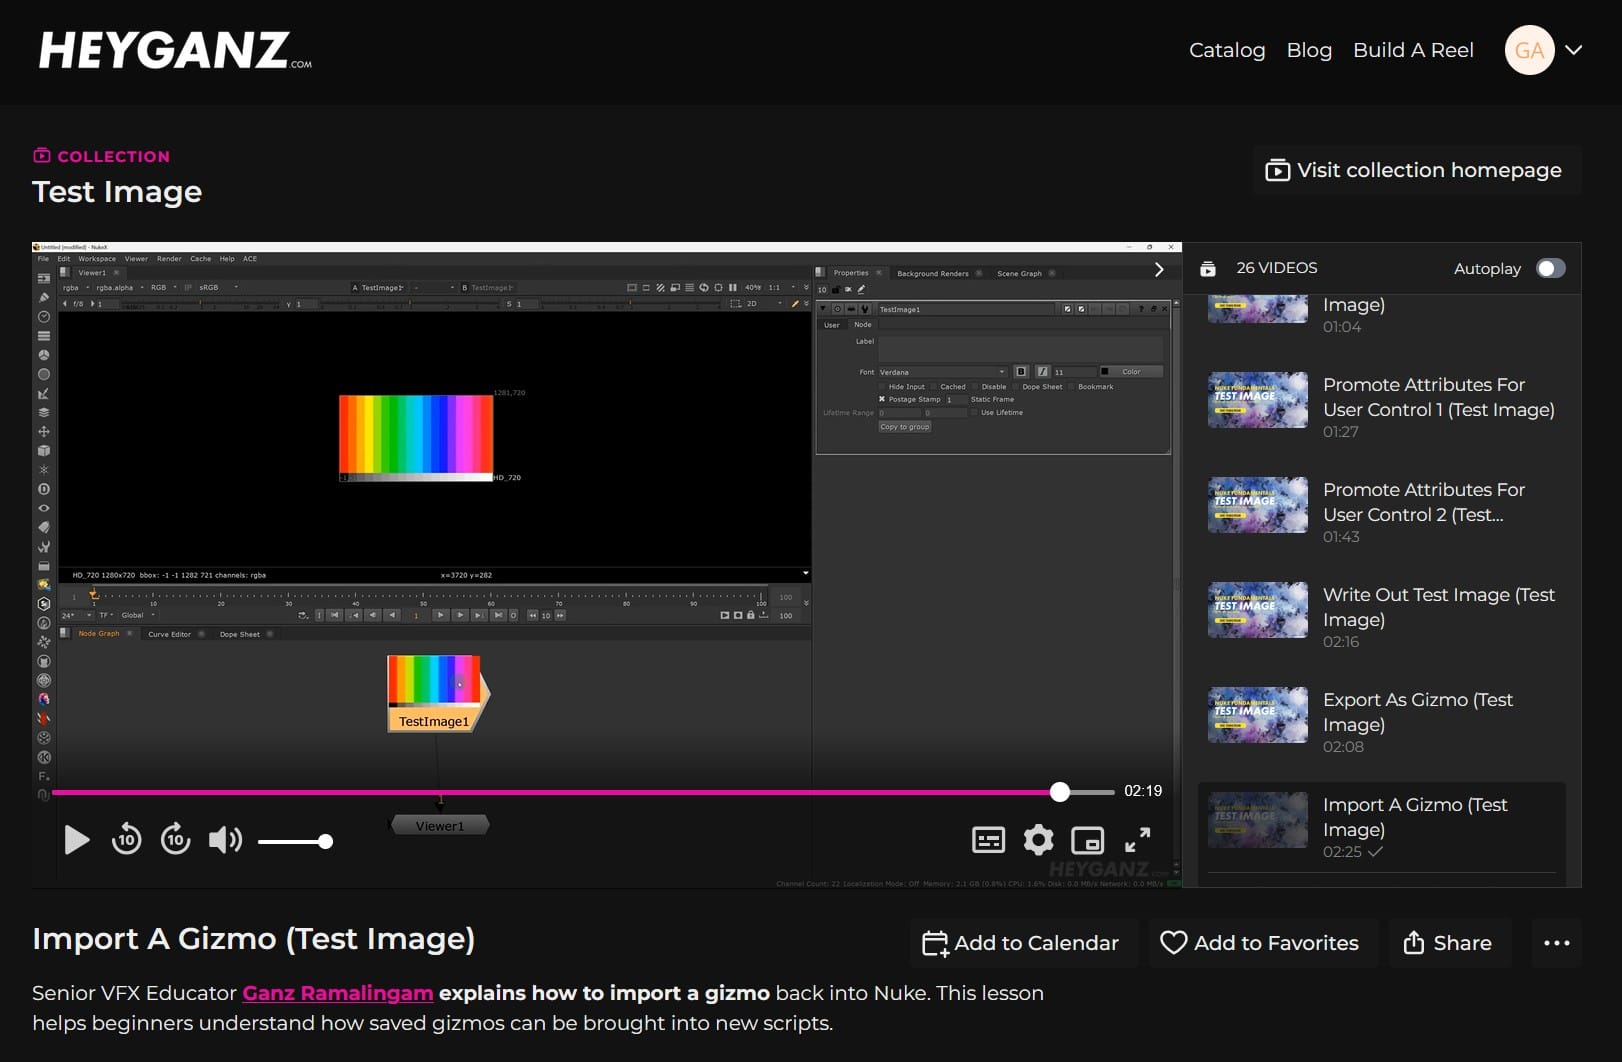This screenshot has width=1622, height=1062.
Task: Select the Export As Gizmo thumbnail
Action: [1258, 715]
